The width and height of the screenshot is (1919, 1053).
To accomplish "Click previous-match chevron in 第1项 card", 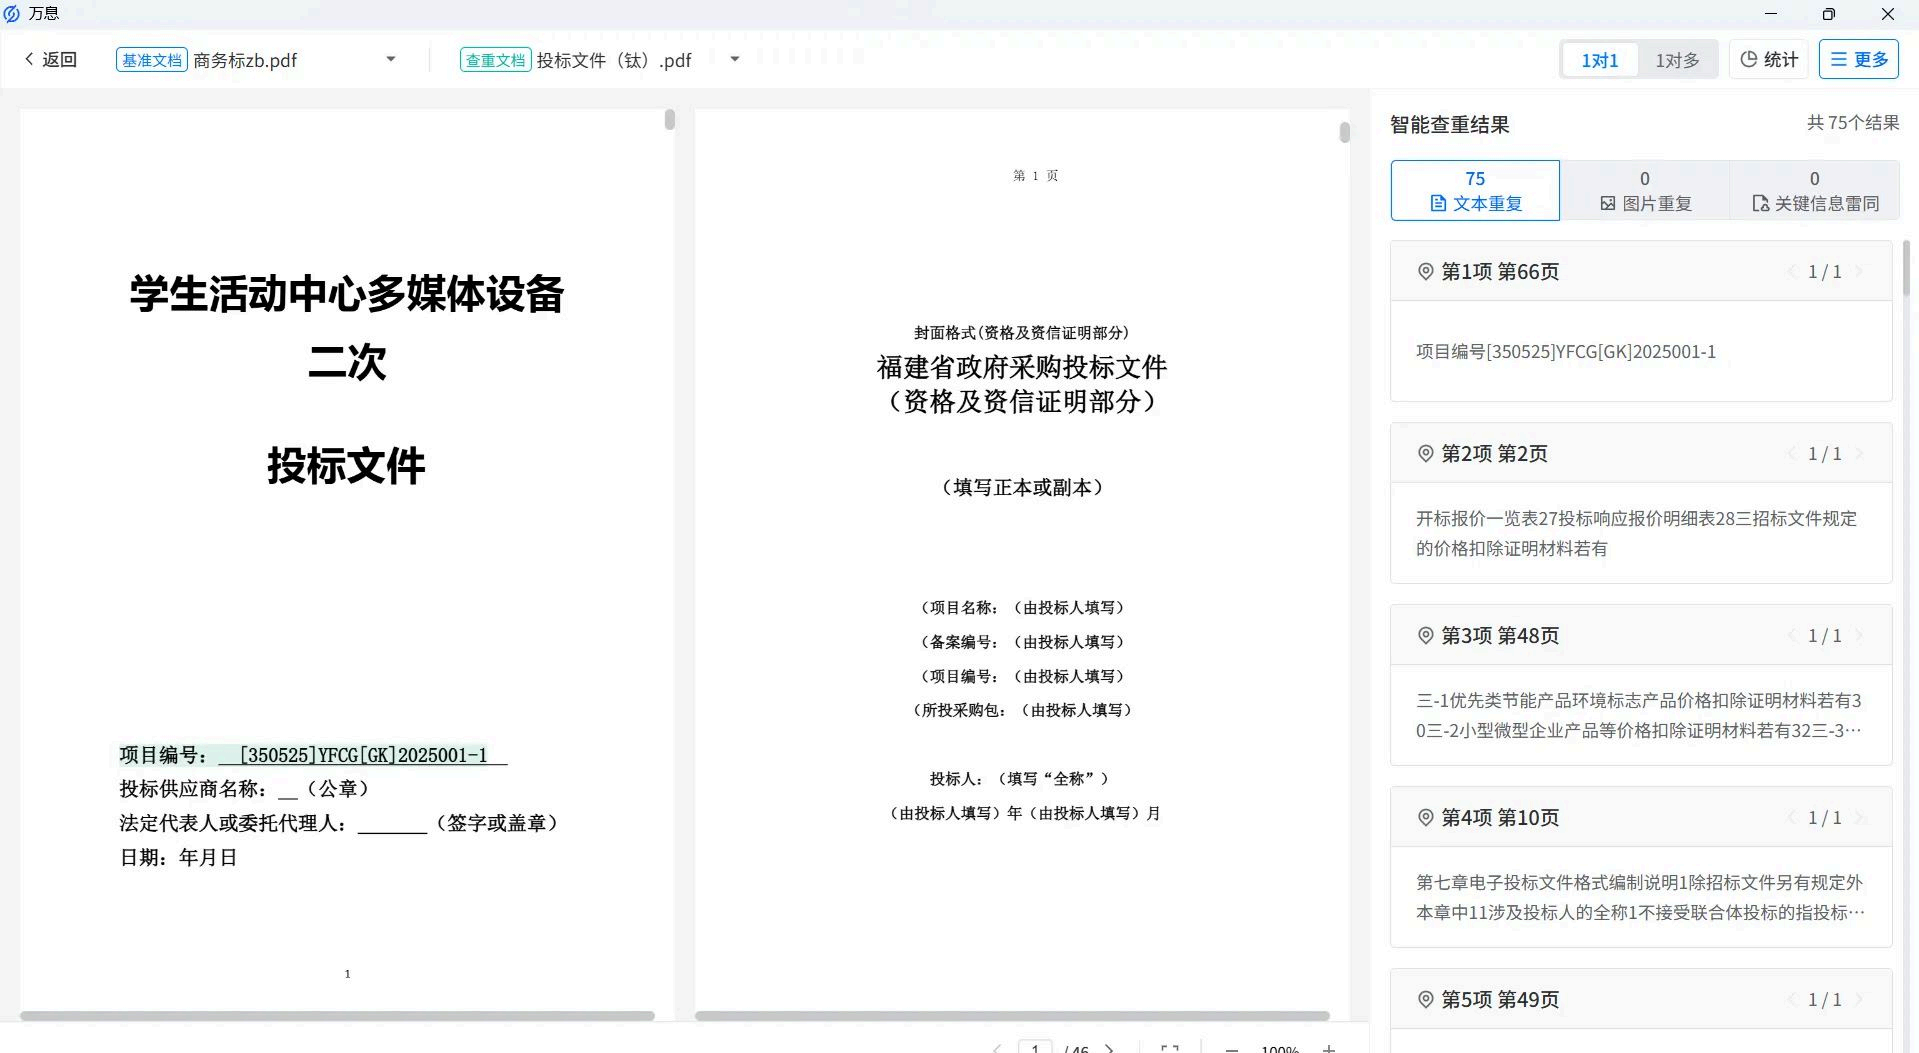I will pyautogui.click(x=1791, y=272).
